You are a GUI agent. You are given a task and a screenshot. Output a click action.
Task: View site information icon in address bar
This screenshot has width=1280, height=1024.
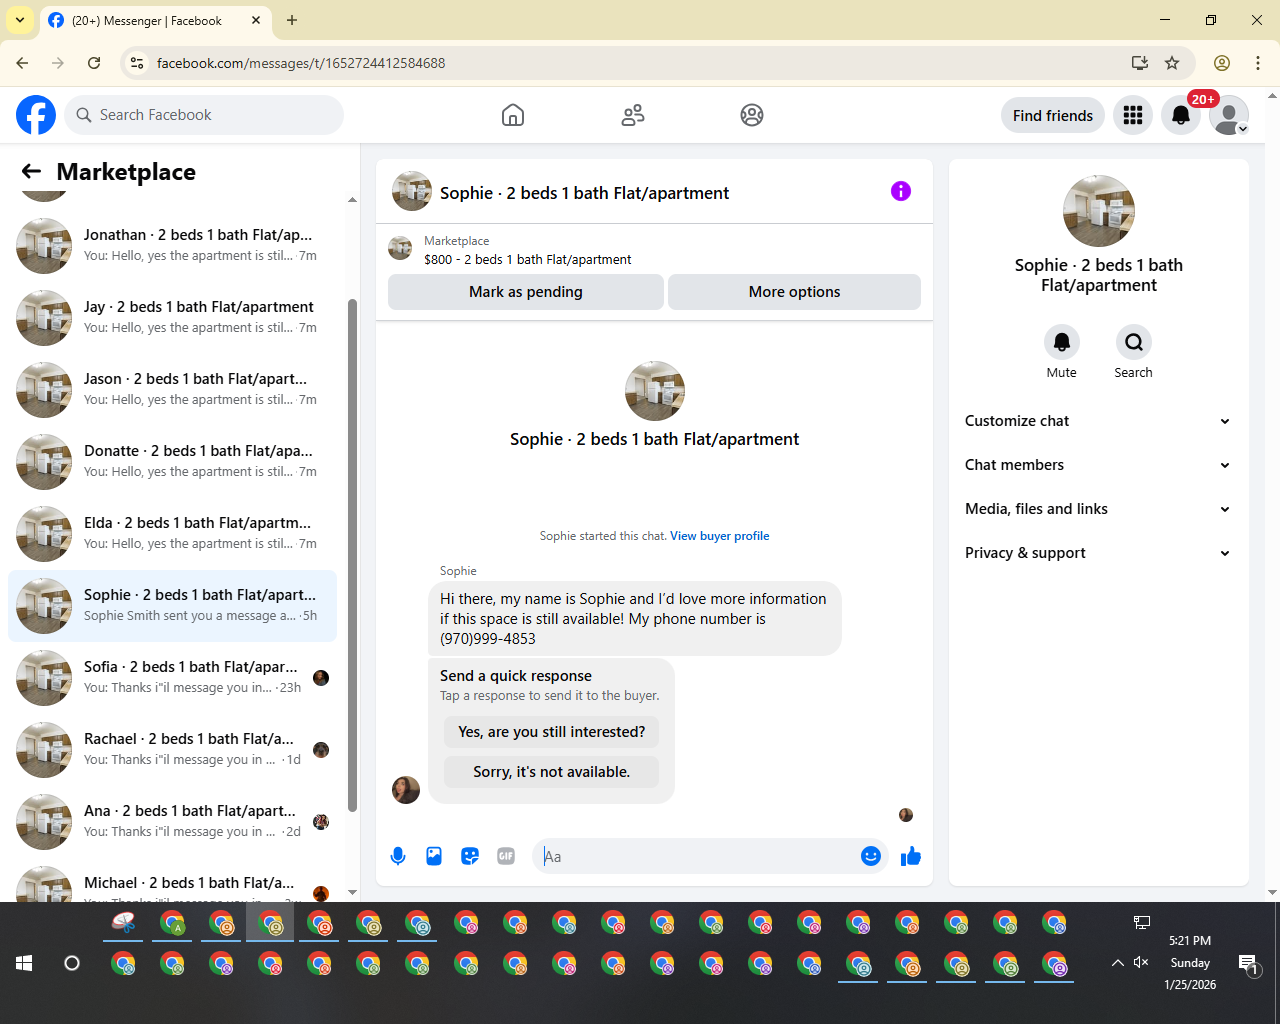138,63
